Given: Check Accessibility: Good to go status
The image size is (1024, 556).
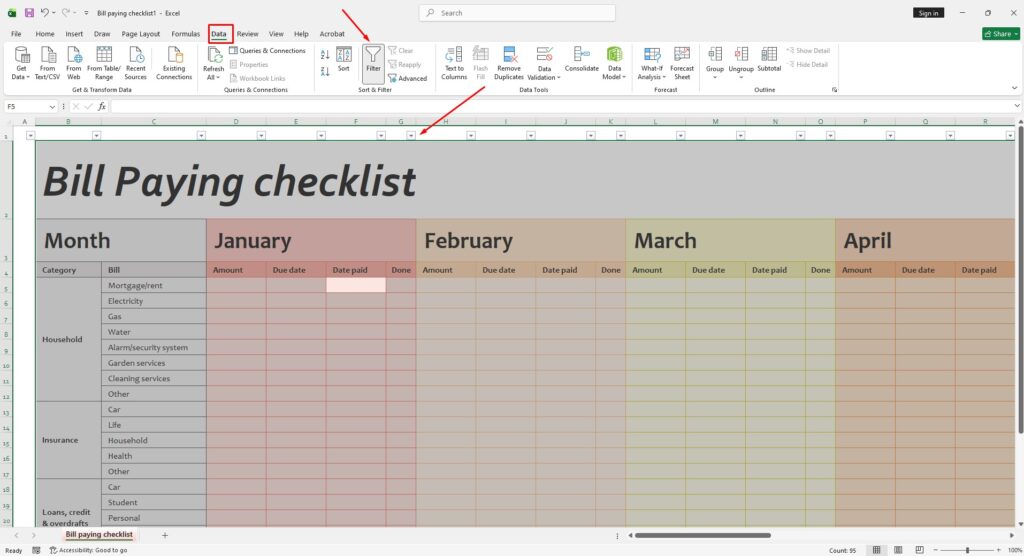Looking at the screenshot, I should [89, 550].
